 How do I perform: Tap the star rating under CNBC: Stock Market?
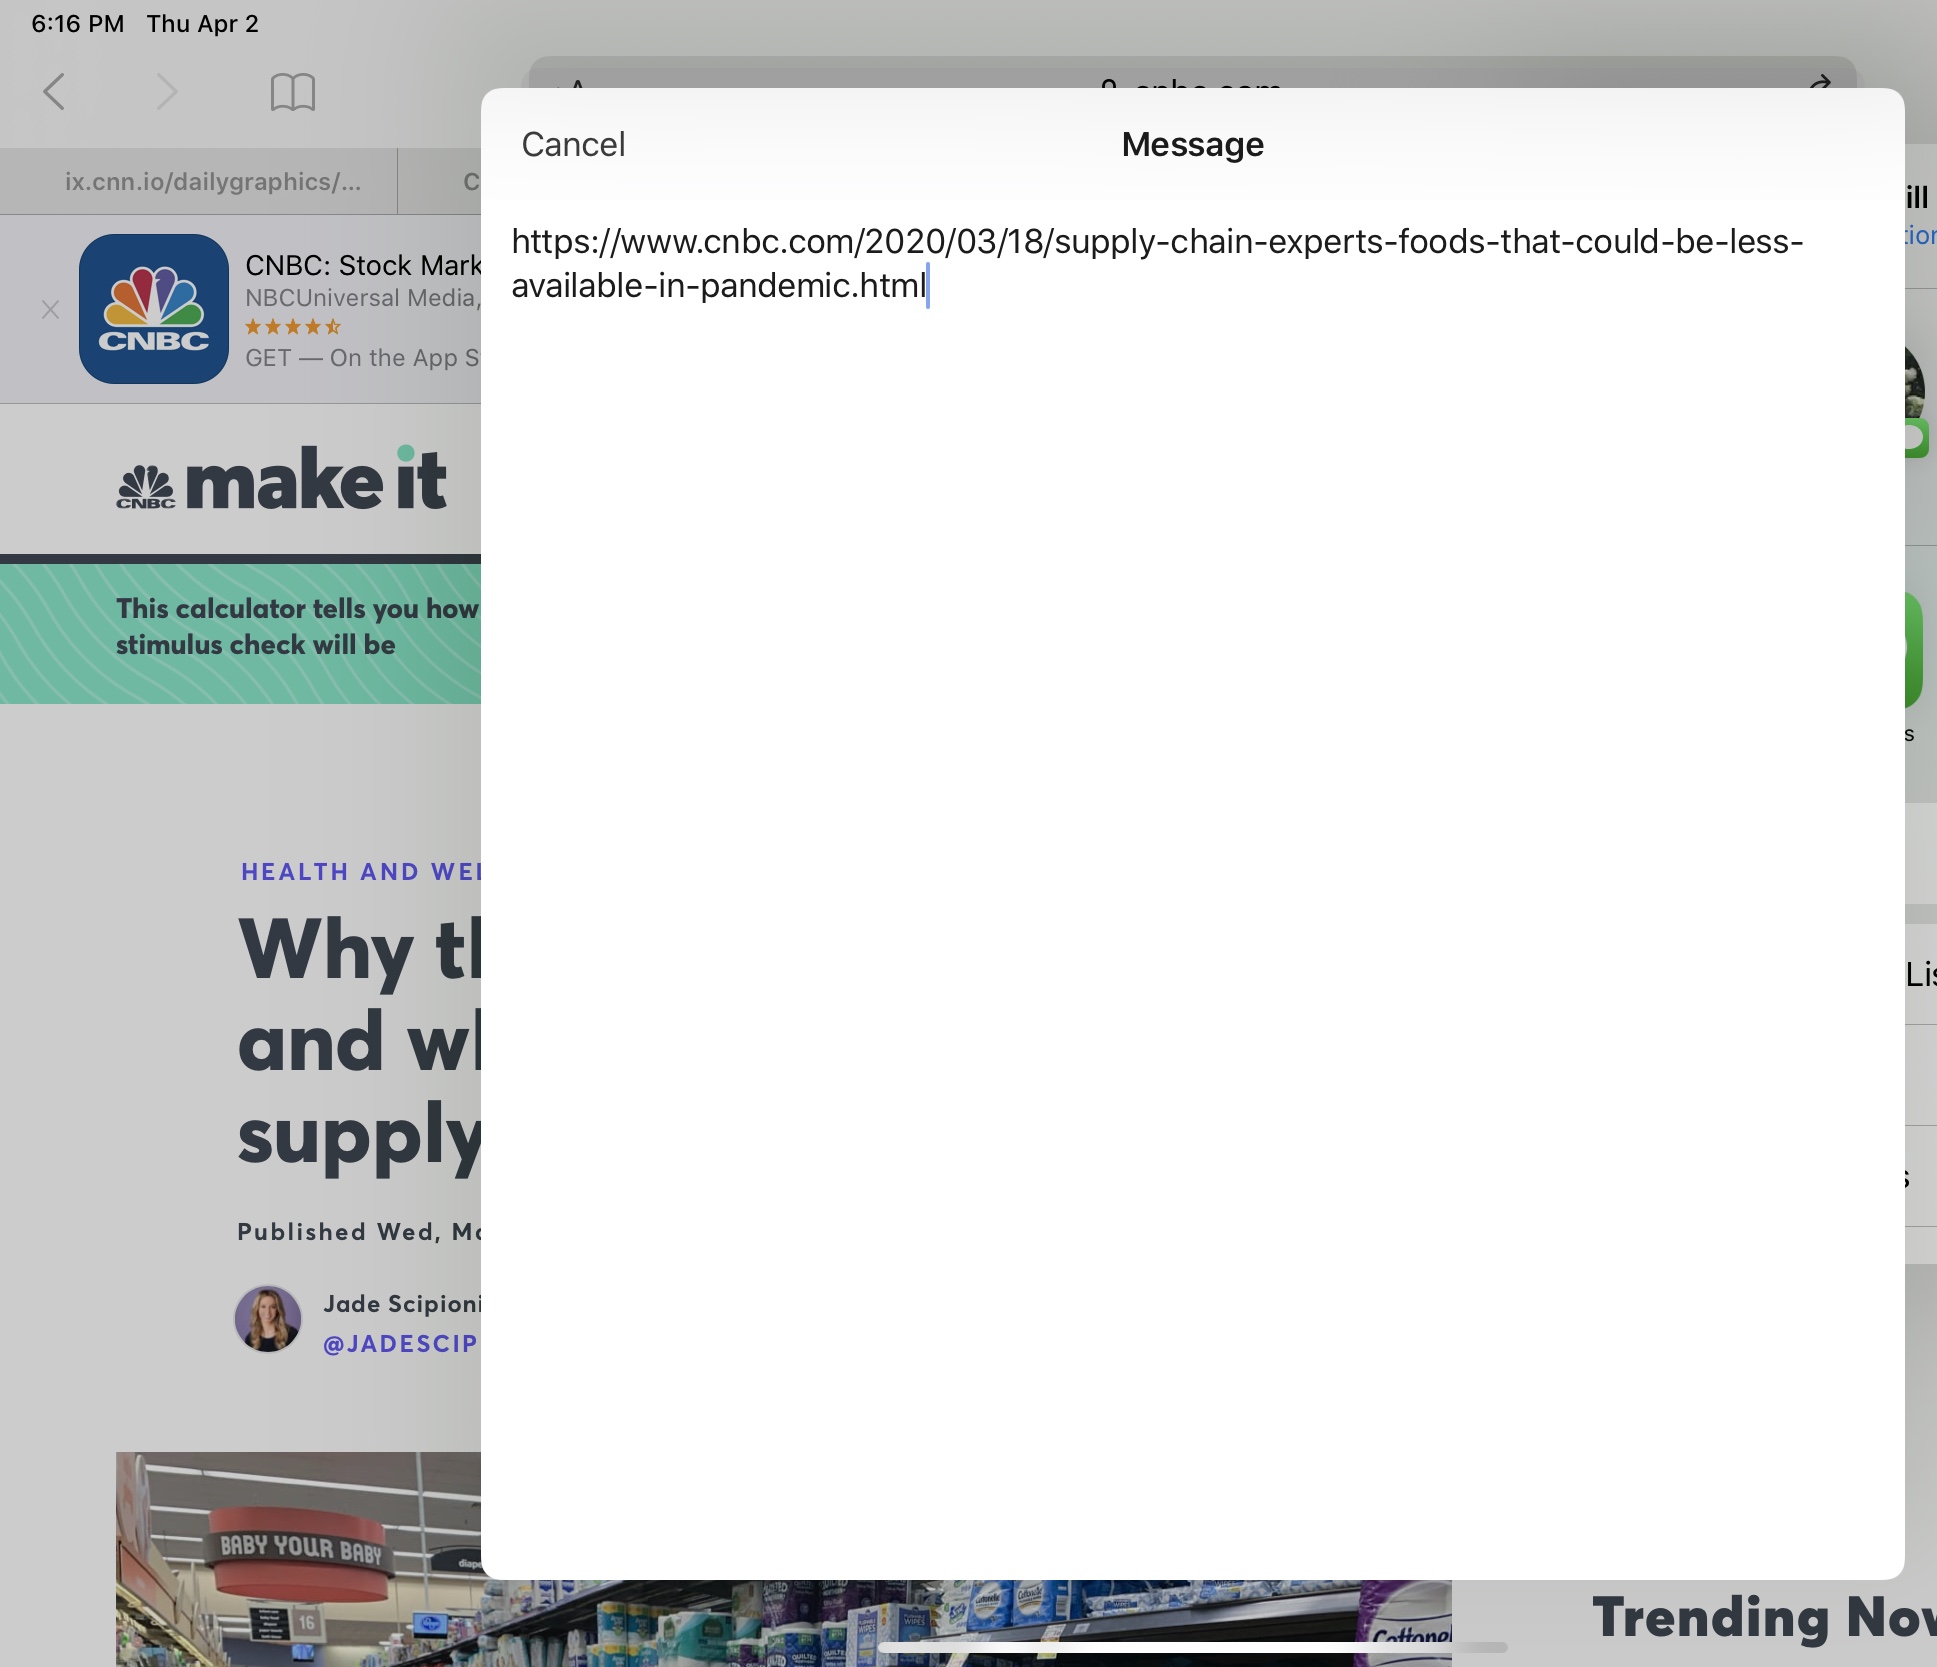(293, 327)
